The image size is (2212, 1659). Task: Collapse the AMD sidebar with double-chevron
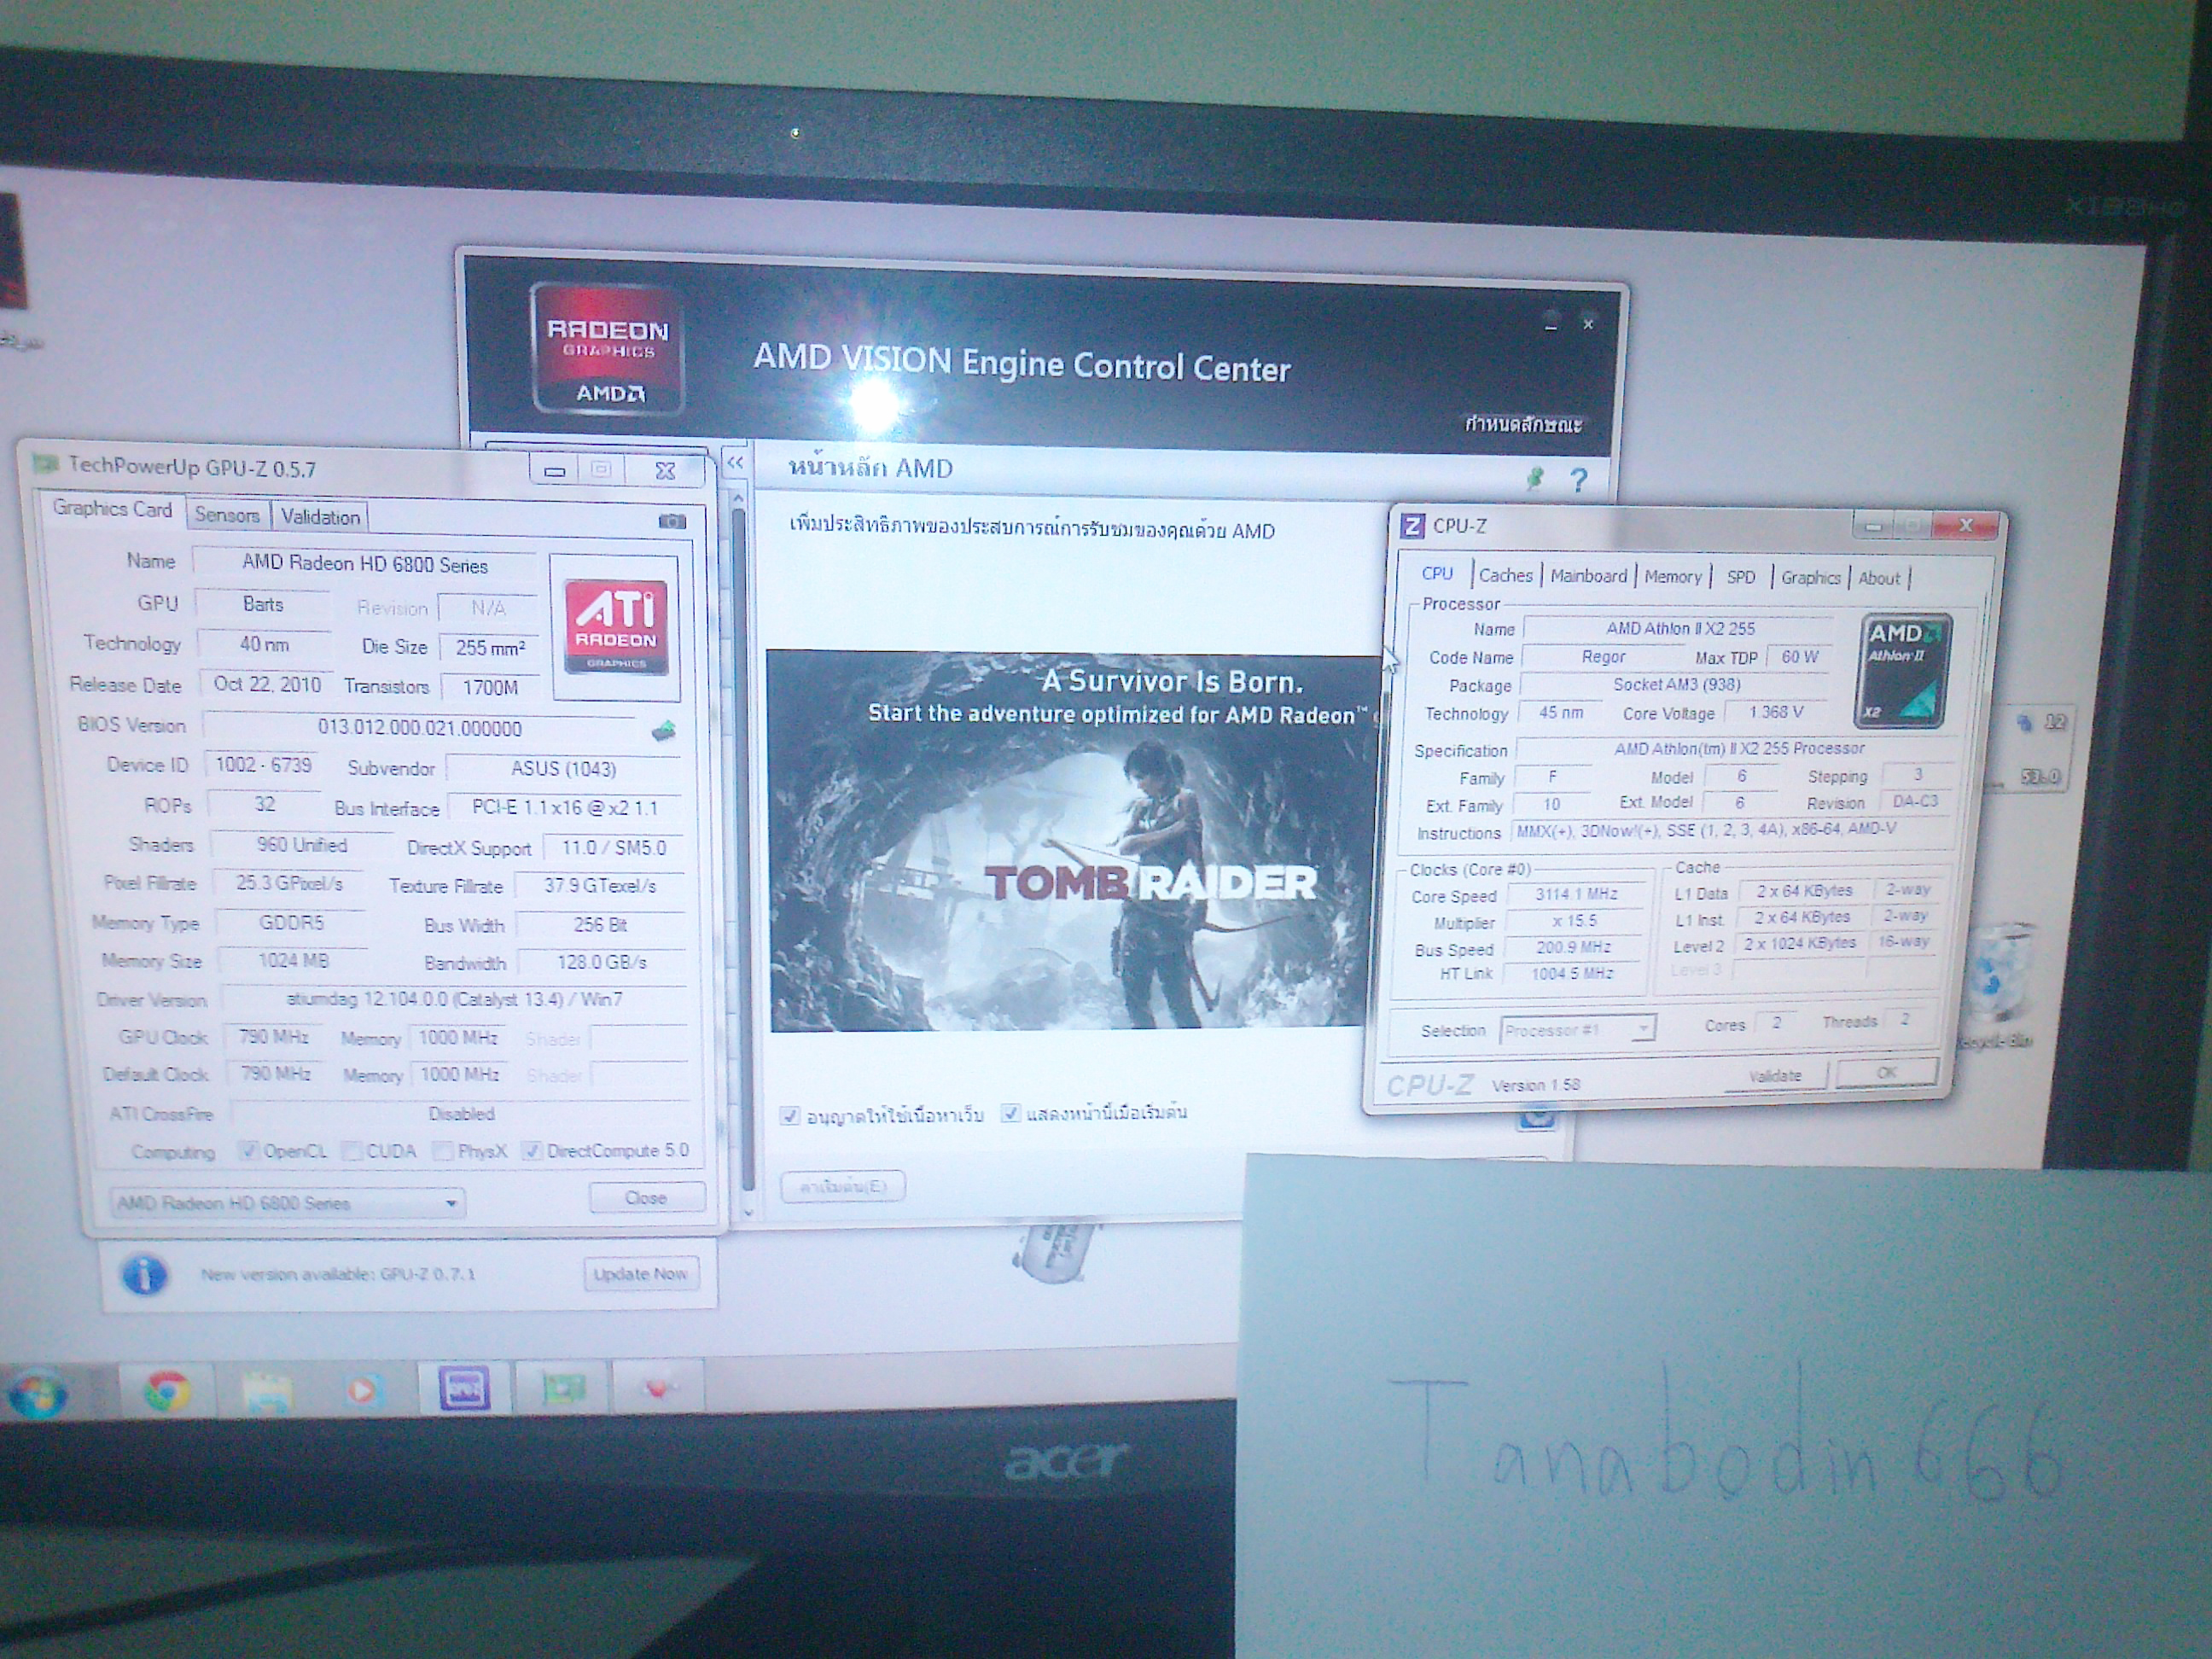point(735,463)
